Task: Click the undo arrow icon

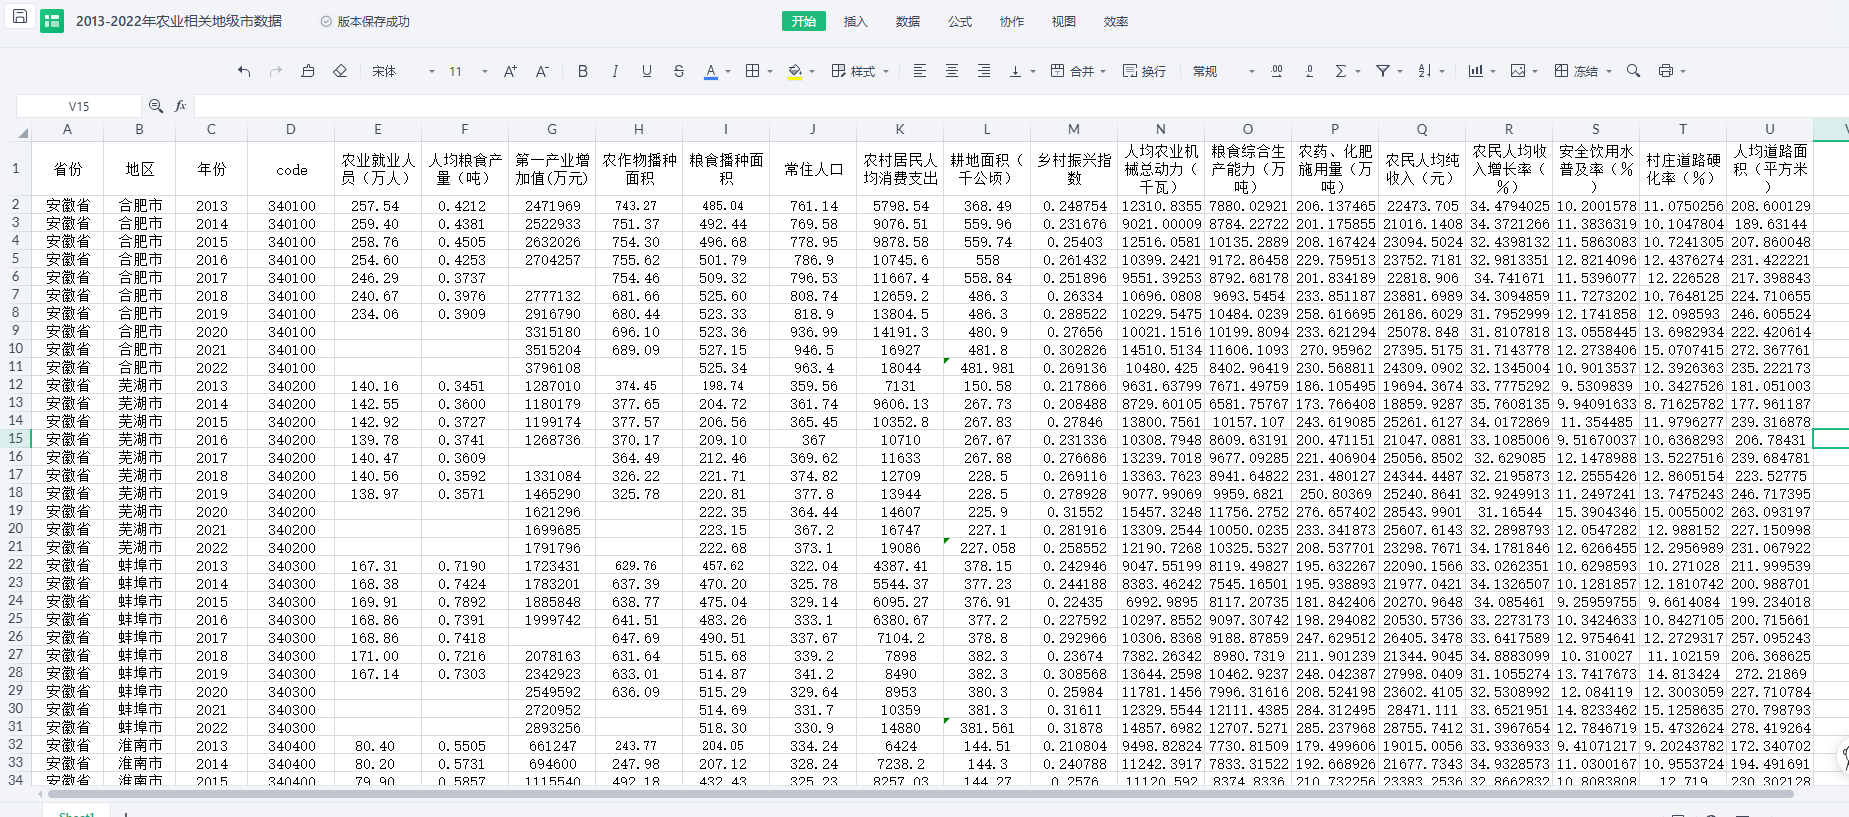Action: coord(244,71)
